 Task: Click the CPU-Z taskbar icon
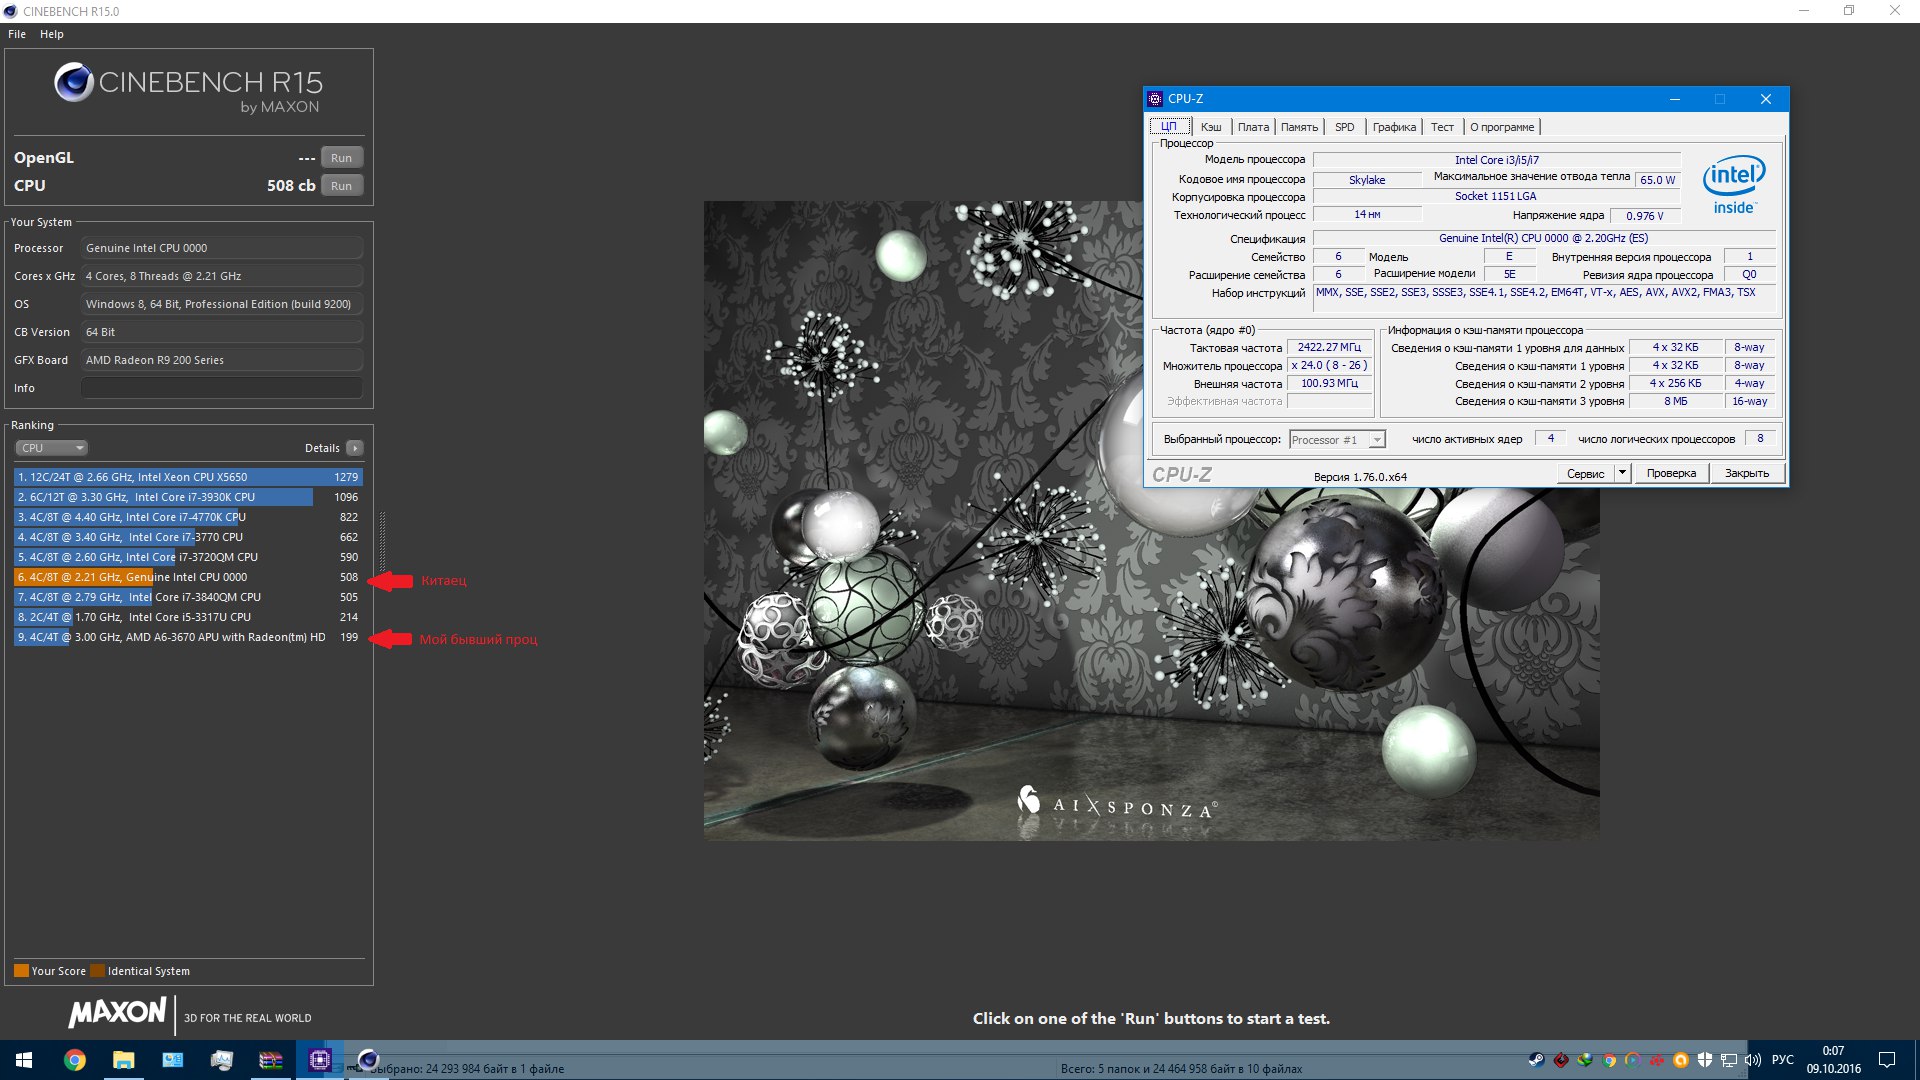pos(319,1060)
